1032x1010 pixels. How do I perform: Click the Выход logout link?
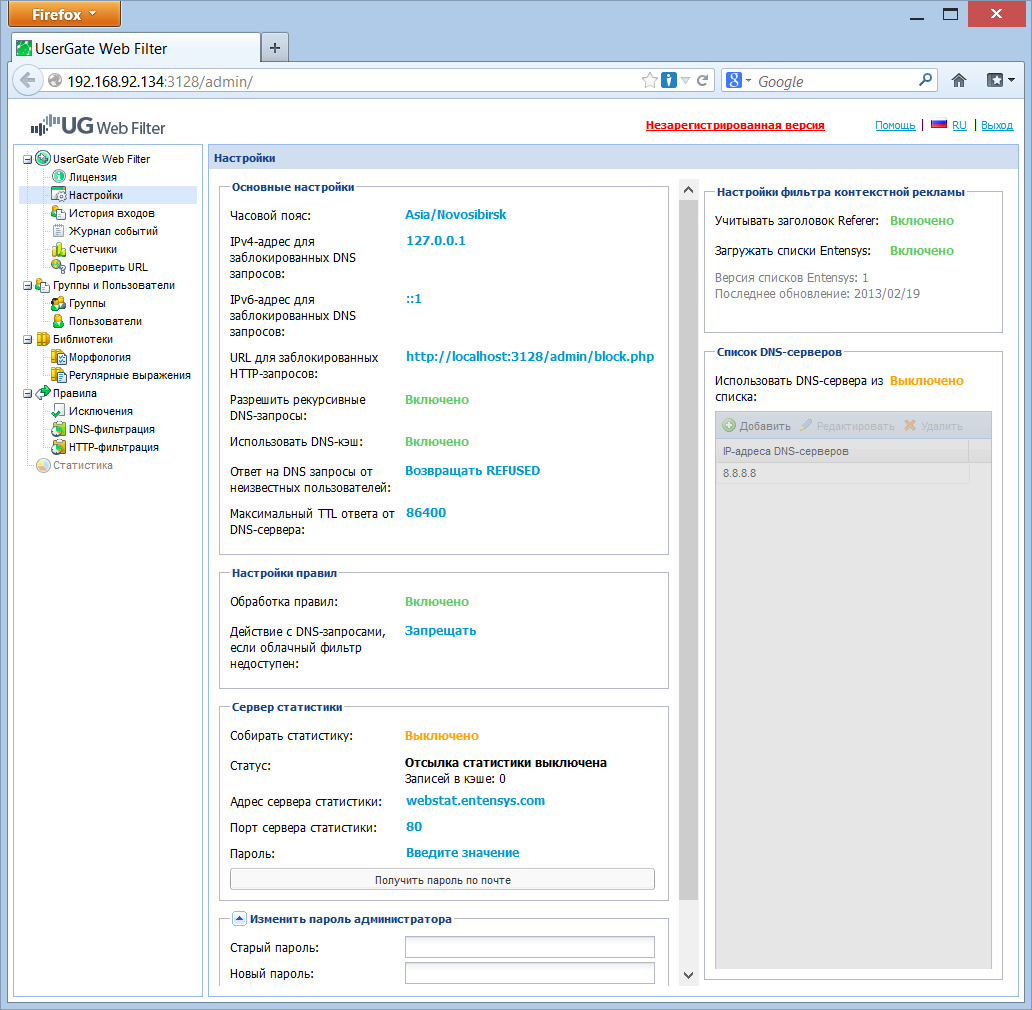(997, 125)
